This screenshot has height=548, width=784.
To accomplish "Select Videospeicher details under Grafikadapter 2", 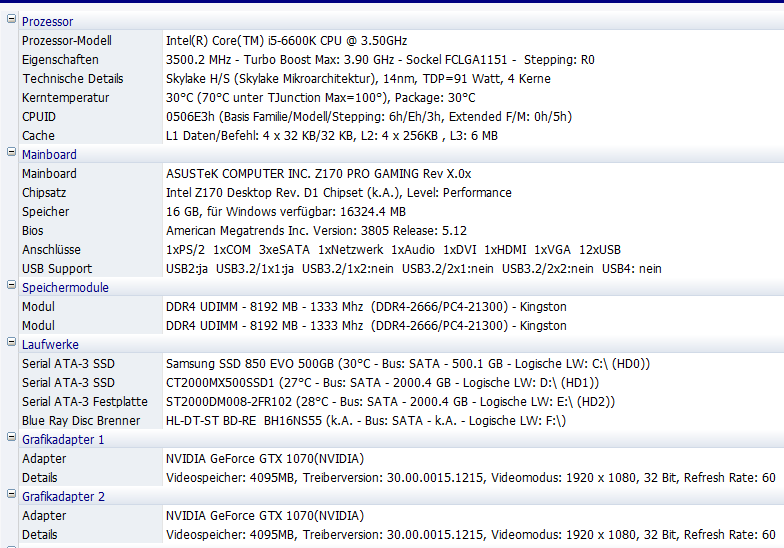I will point(470,534).
